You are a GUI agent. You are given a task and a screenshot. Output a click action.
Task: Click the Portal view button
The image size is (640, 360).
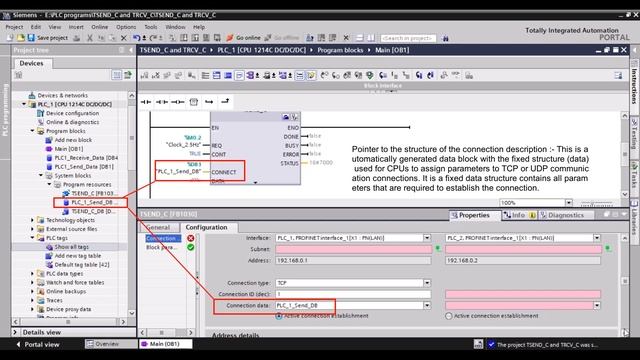click(x=38, y=344)
